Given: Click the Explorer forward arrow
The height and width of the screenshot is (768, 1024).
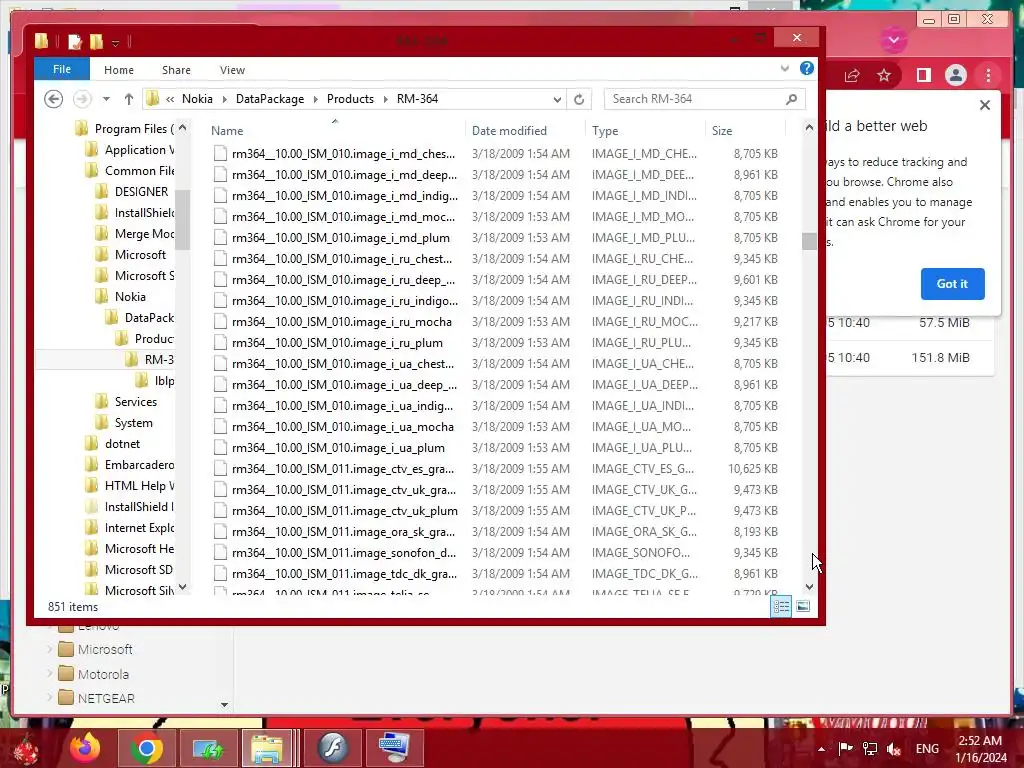Looking at the screenshot, I should [x=82, y=99].
